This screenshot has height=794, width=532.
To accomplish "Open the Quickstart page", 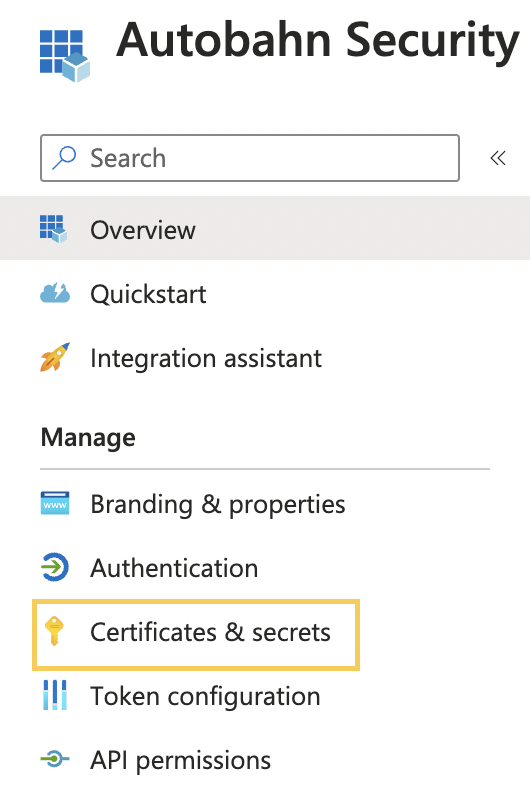I will (265, 293).
